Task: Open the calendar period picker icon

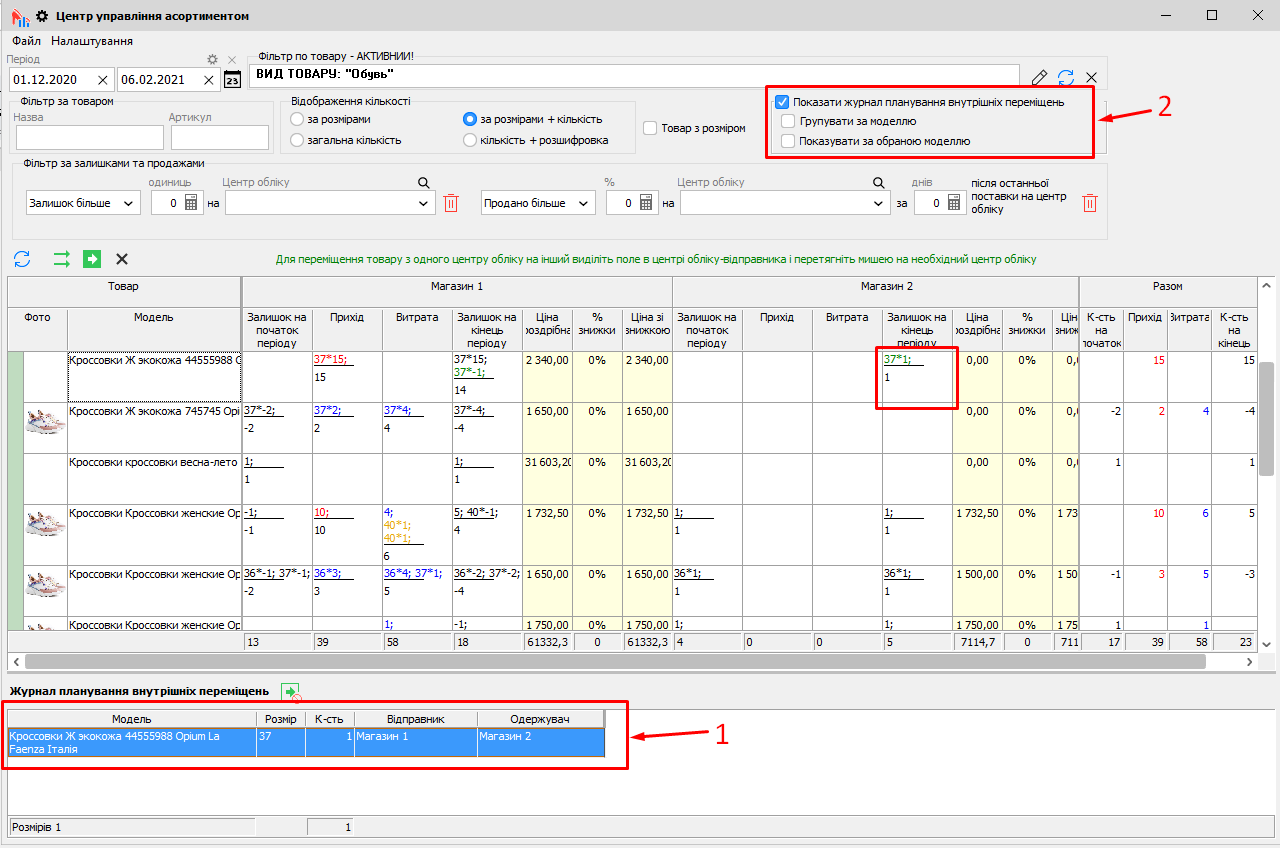Action: [232, 80]
